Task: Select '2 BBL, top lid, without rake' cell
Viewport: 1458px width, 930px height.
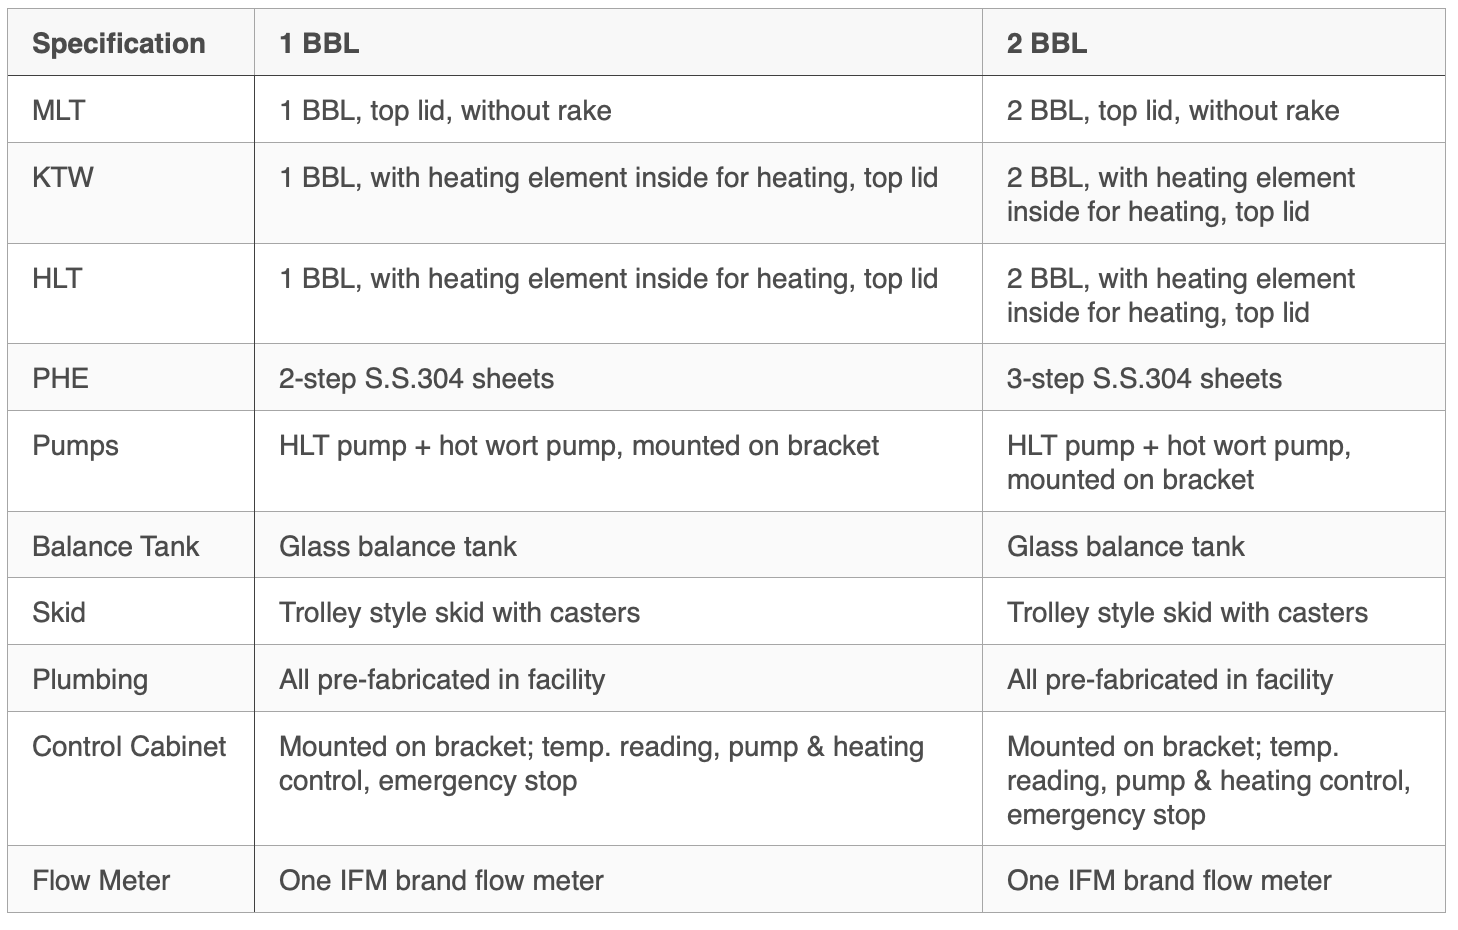Action: pyautogui.click(x=1173, y=110)
